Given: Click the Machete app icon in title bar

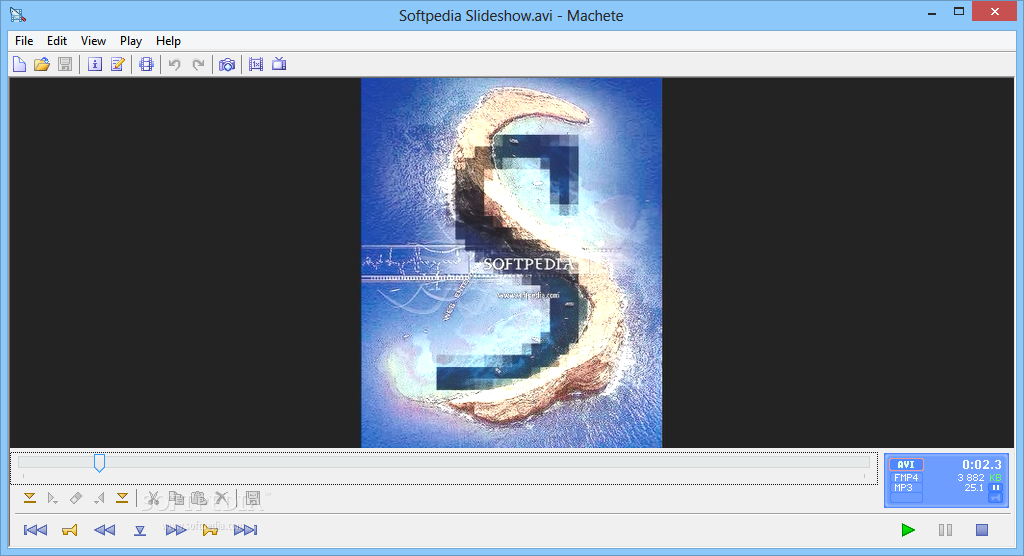Looking at the screenshot, I should (x=18, y=14).
